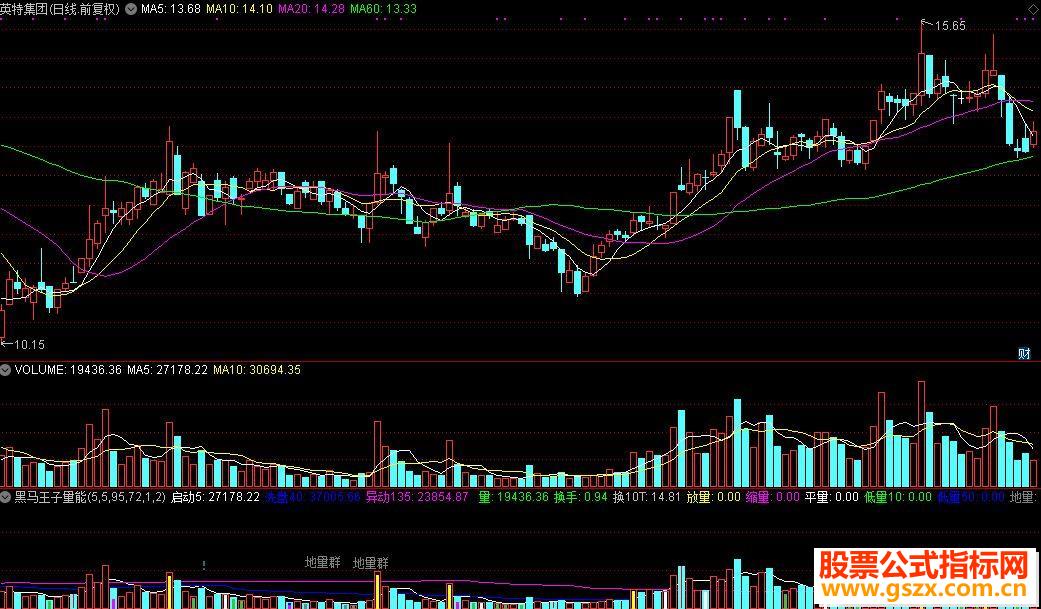
Task: Click the second 地量群 marker label
Action: (370, 563)
